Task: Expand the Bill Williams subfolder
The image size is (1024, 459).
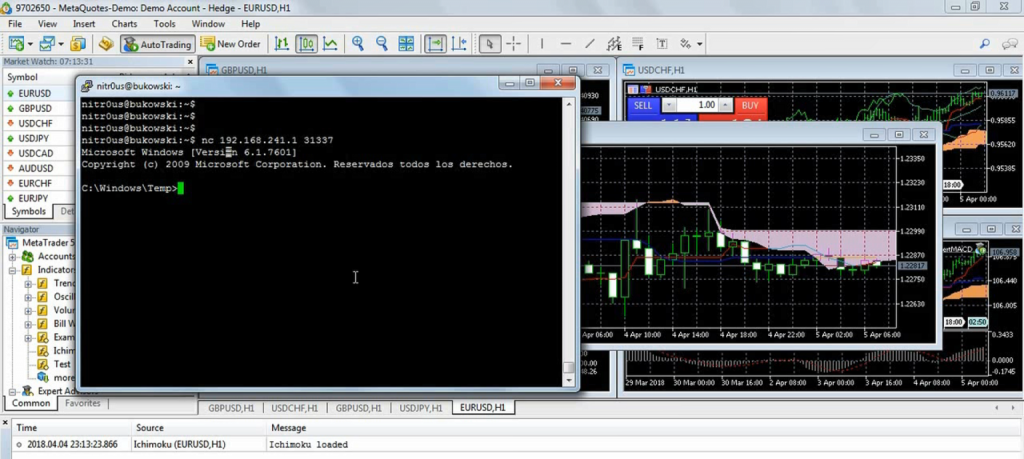Action: [28, 324]
